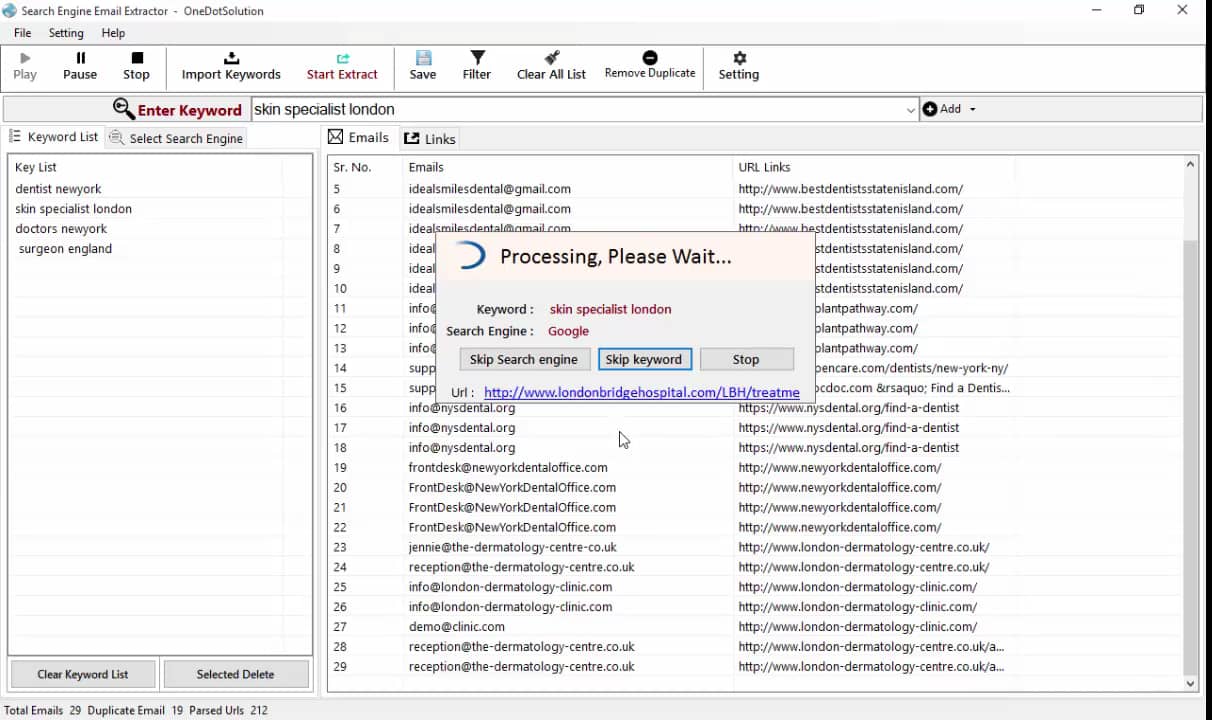Click the Emails column header
The height and width of the screenshot is (720, 1212).
point(426,167)
